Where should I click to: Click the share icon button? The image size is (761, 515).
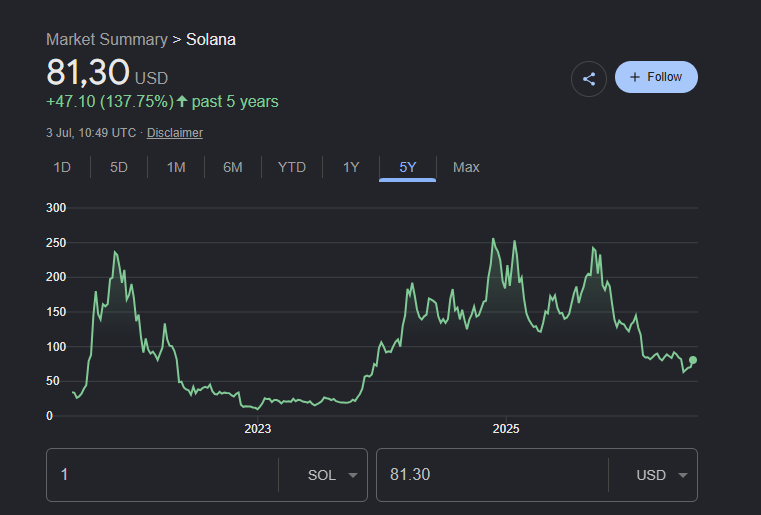589,79
